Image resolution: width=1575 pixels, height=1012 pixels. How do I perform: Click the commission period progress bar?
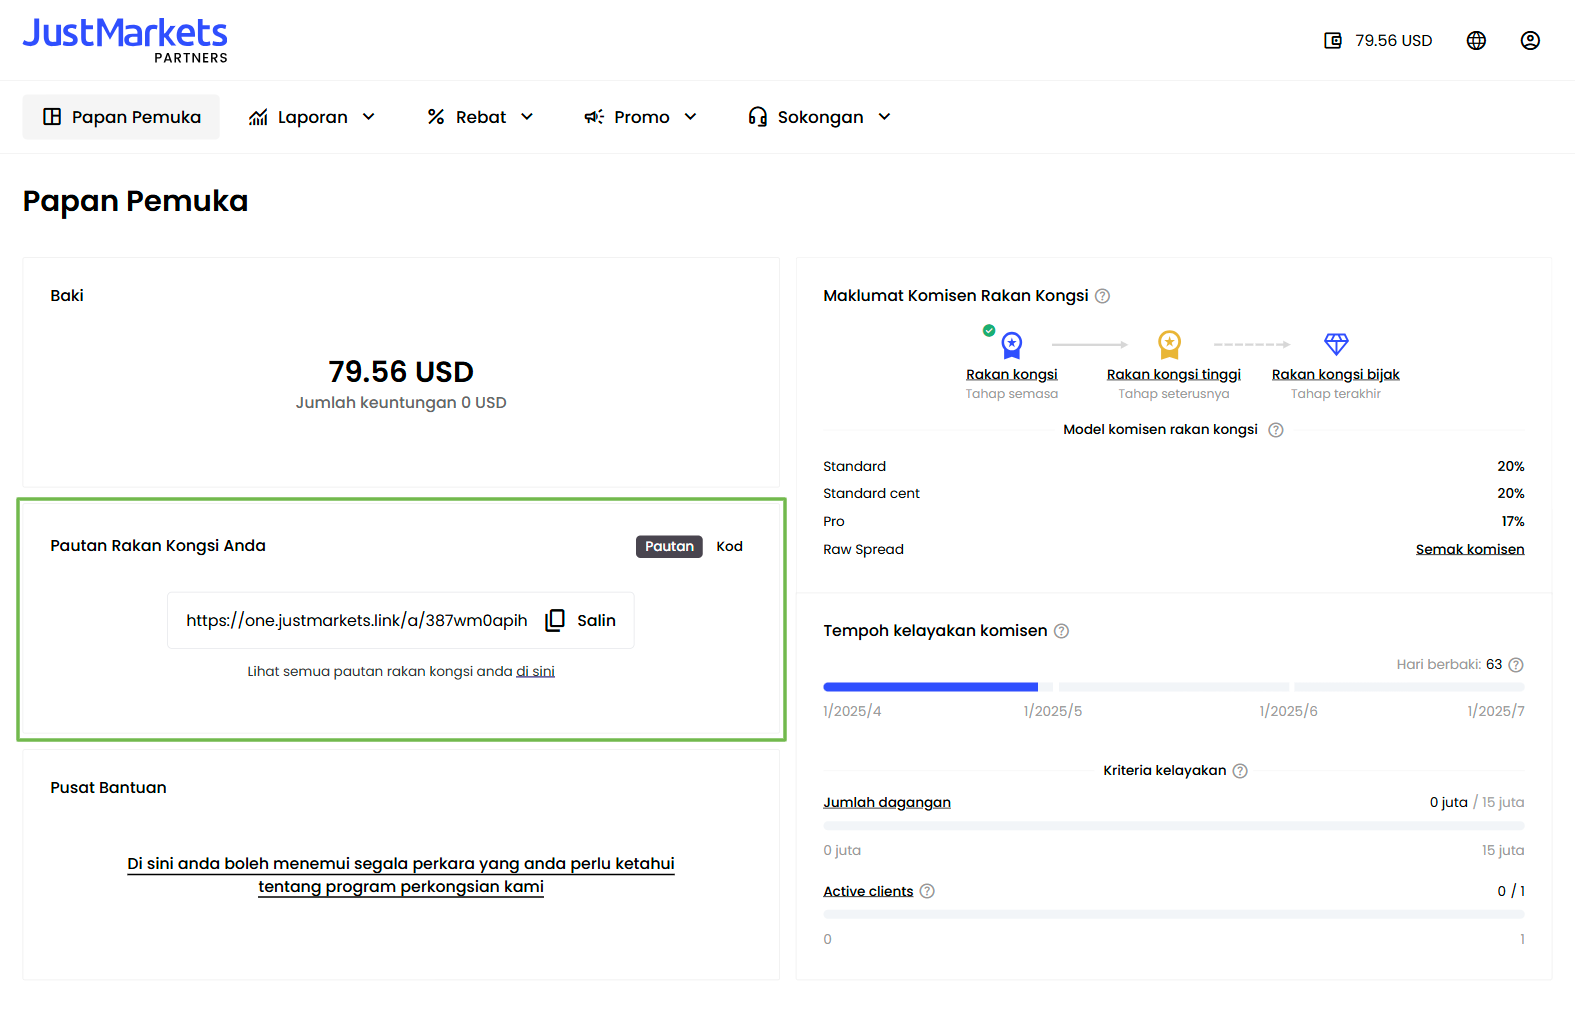click(1174, 687)
